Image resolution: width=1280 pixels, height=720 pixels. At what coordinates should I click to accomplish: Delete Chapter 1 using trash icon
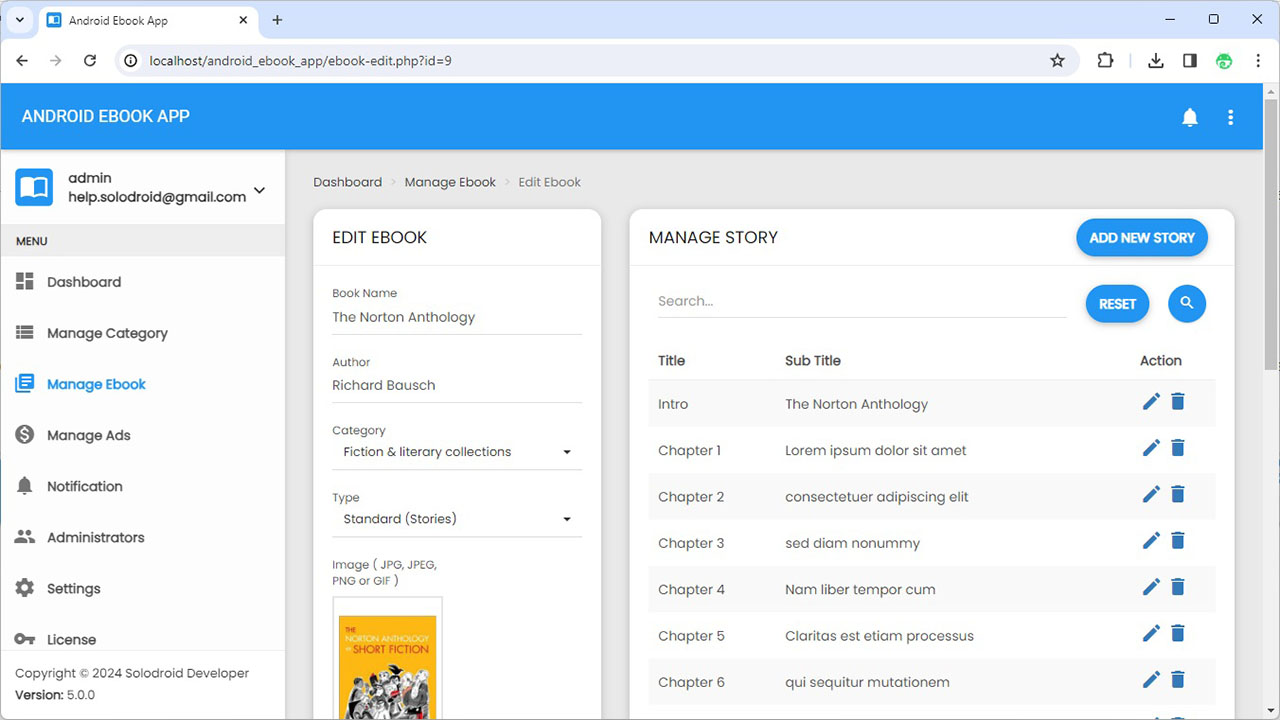[1178, 447]
